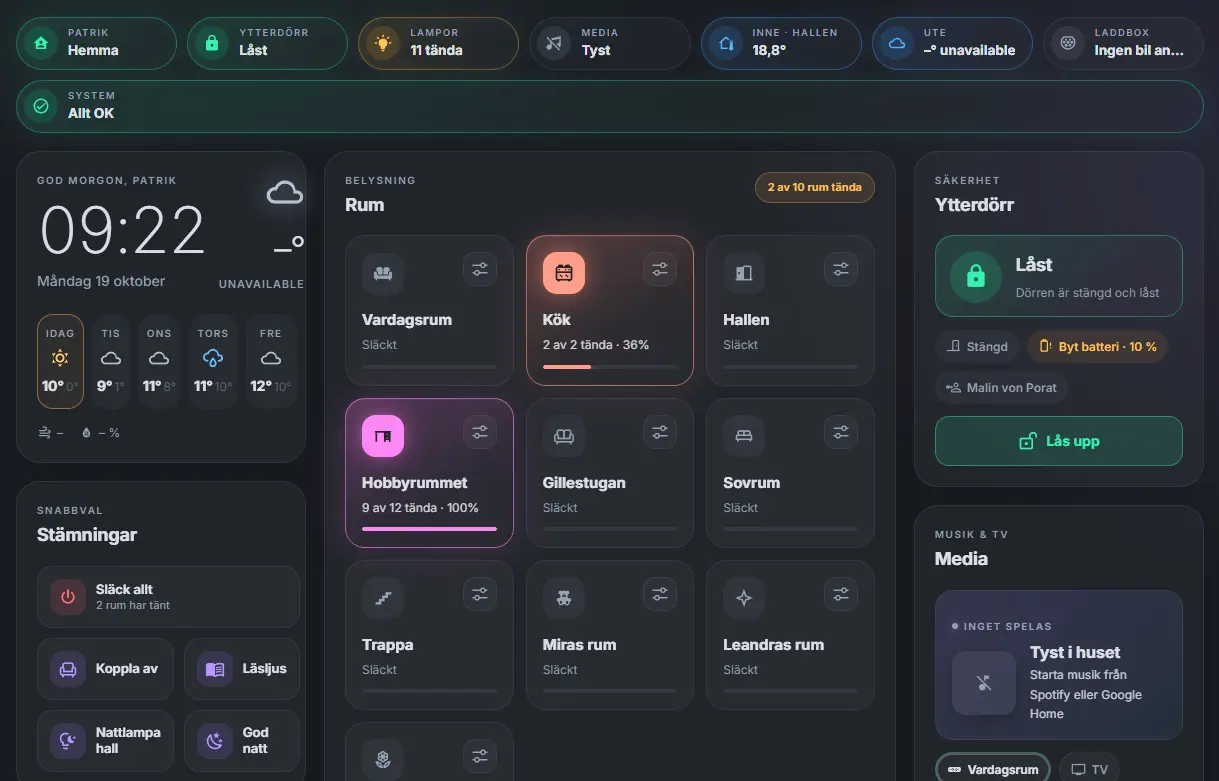Screen dimensions: 1219x781
Task: Toggle the Hobbyrummet light icon
Action: click(x=383, y=436)
